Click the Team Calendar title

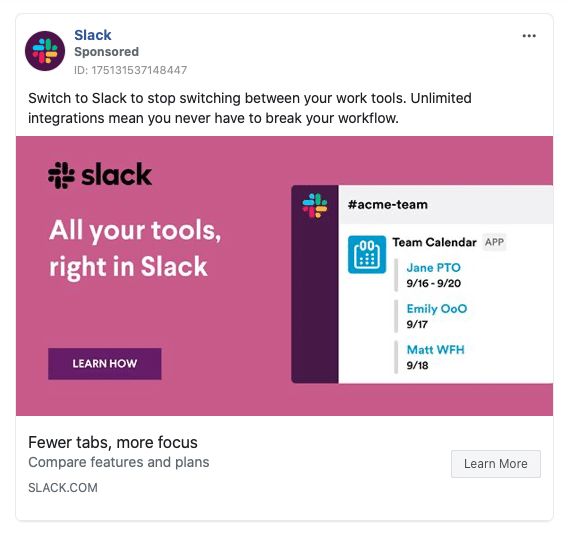[435, 242]
